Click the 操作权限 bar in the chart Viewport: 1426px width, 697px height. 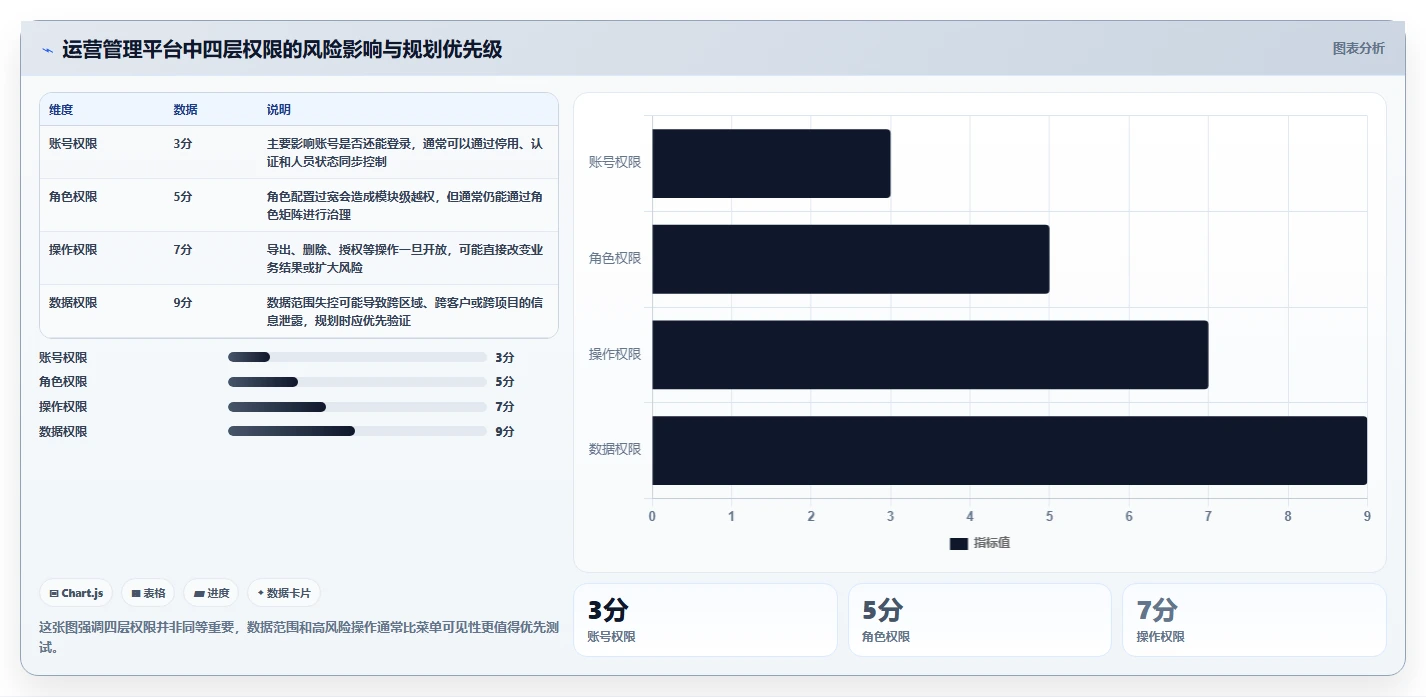click(x=930, y=354)
